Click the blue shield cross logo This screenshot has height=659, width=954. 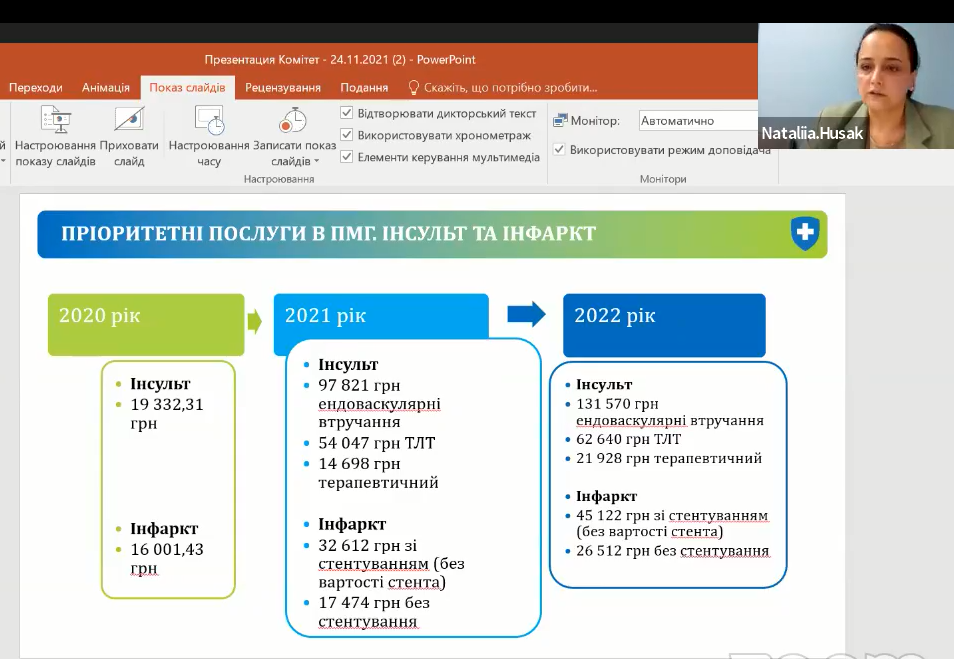click(804, 234)
